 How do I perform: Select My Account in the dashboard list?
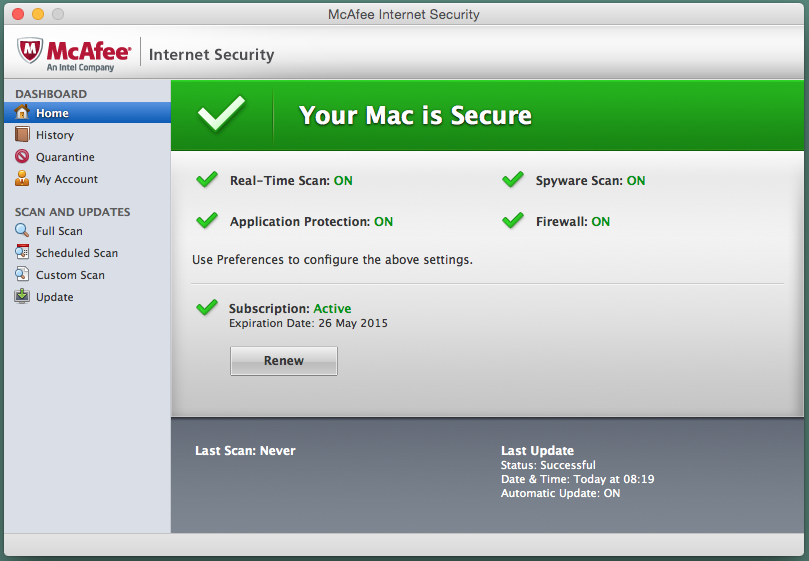pos(67,179)
